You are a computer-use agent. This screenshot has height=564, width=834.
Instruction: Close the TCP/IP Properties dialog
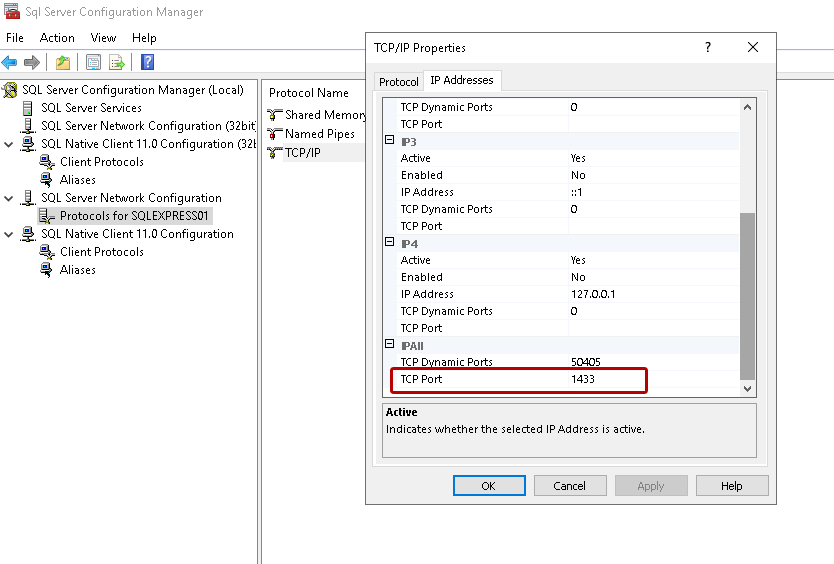(753, 47)
